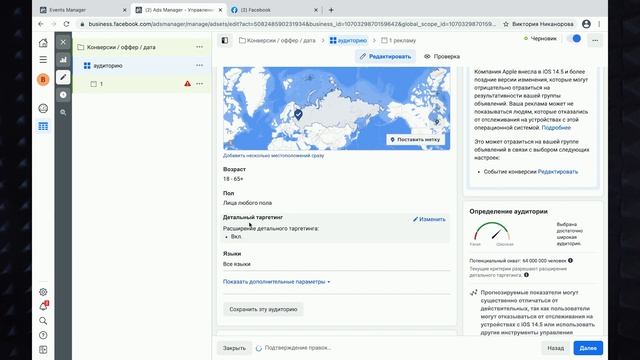Viewport: 640px width, 360px height.
Task: Click the zoom magnifier in dark strip
Action: tap(63, 112)
